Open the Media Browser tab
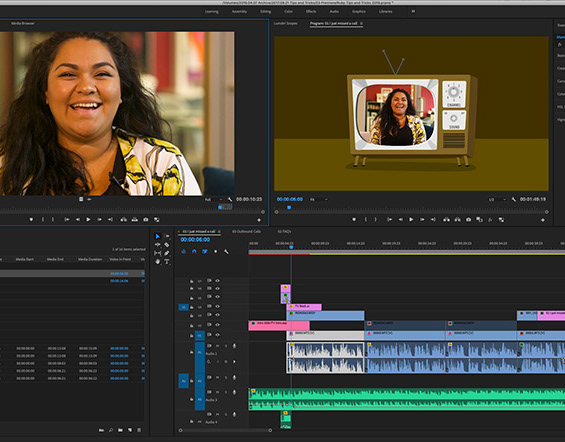The image size is (565, 442). coord(23,23)
